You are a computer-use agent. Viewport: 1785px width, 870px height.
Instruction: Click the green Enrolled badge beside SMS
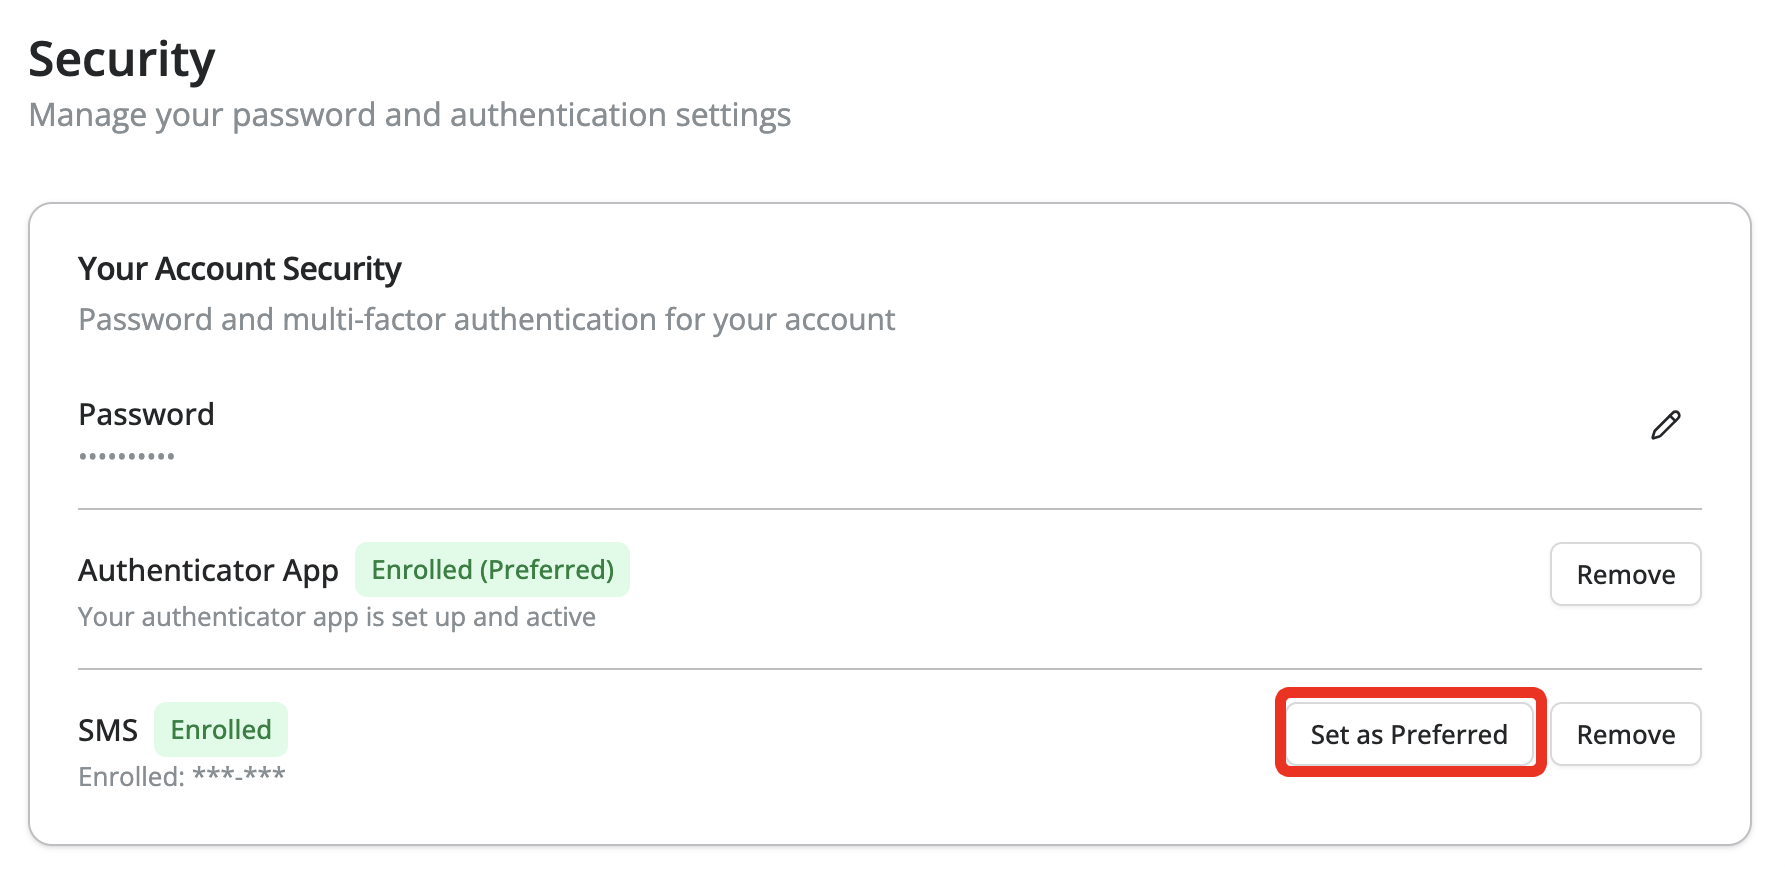220,729
